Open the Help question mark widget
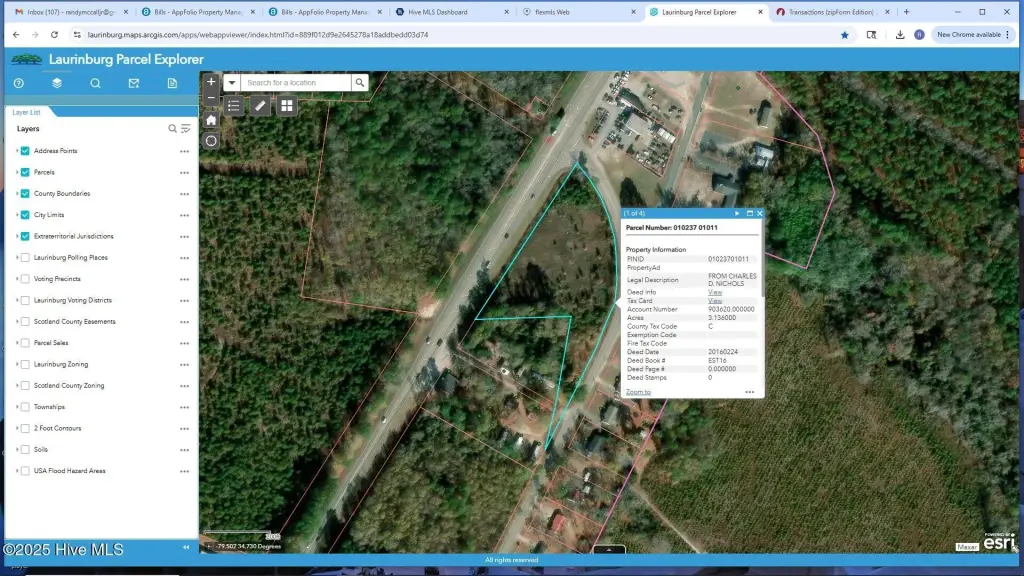The height and width of the screenshot is (576, 1024). point(18,83)
